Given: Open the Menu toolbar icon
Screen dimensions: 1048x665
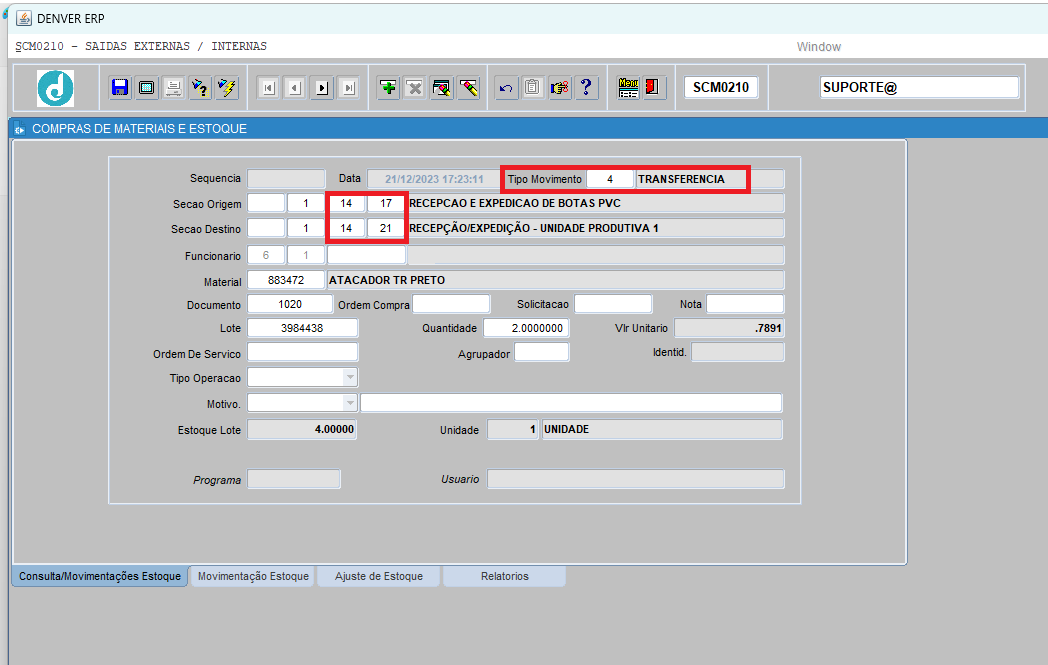Looking at the screenshot, I should pos(628,88).
